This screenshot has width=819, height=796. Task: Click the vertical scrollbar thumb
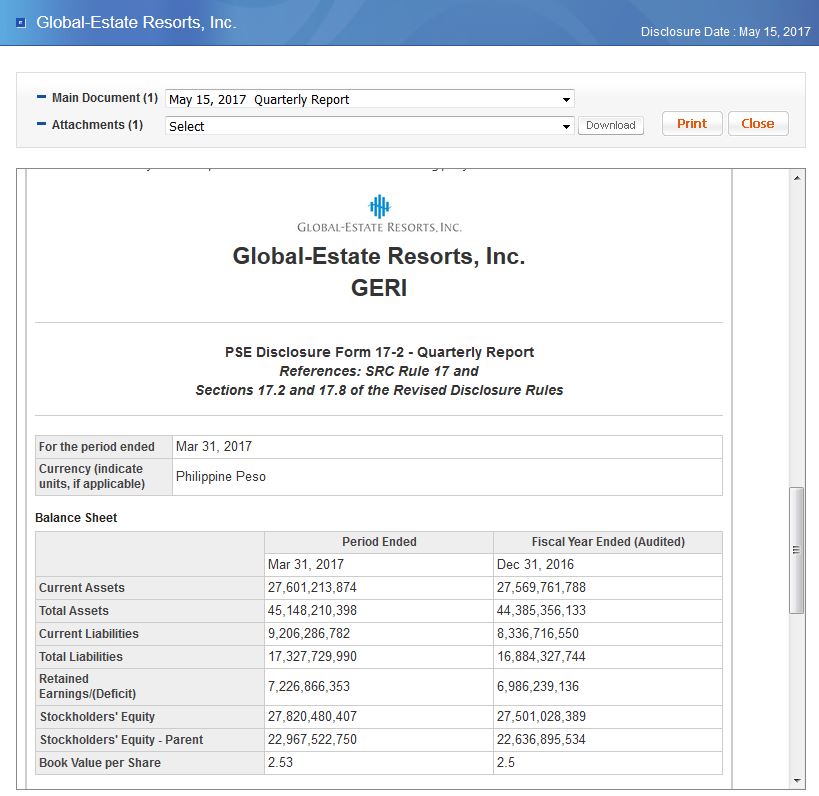coord(797,550)
